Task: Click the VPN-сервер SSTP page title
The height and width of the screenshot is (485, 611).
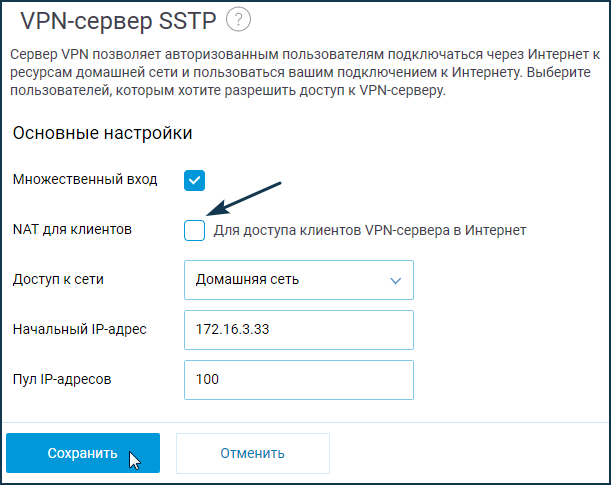Action: tap(118, 21)
